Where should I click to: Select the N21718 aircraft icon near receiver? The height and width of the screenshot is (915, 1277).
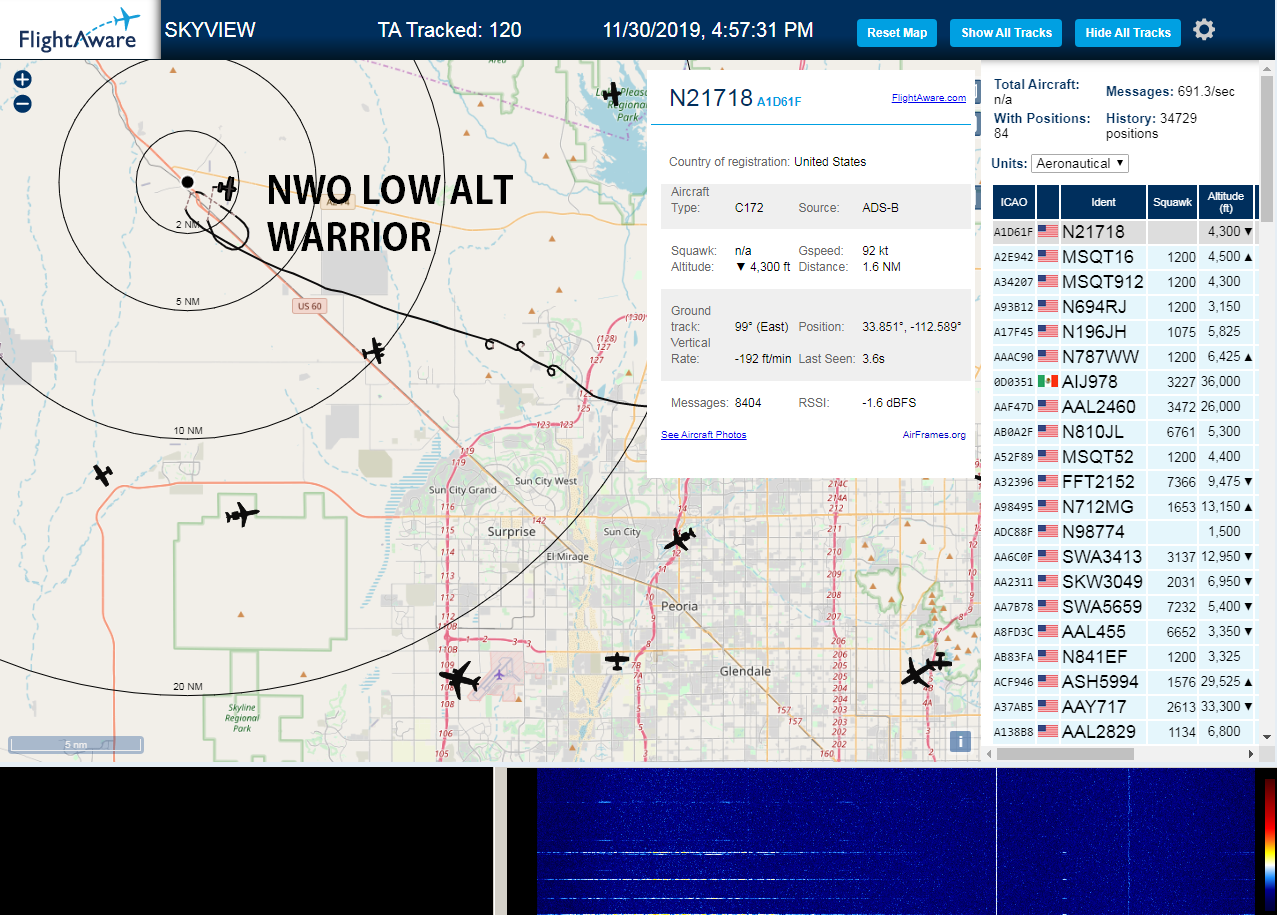click(x=228, y=187)
